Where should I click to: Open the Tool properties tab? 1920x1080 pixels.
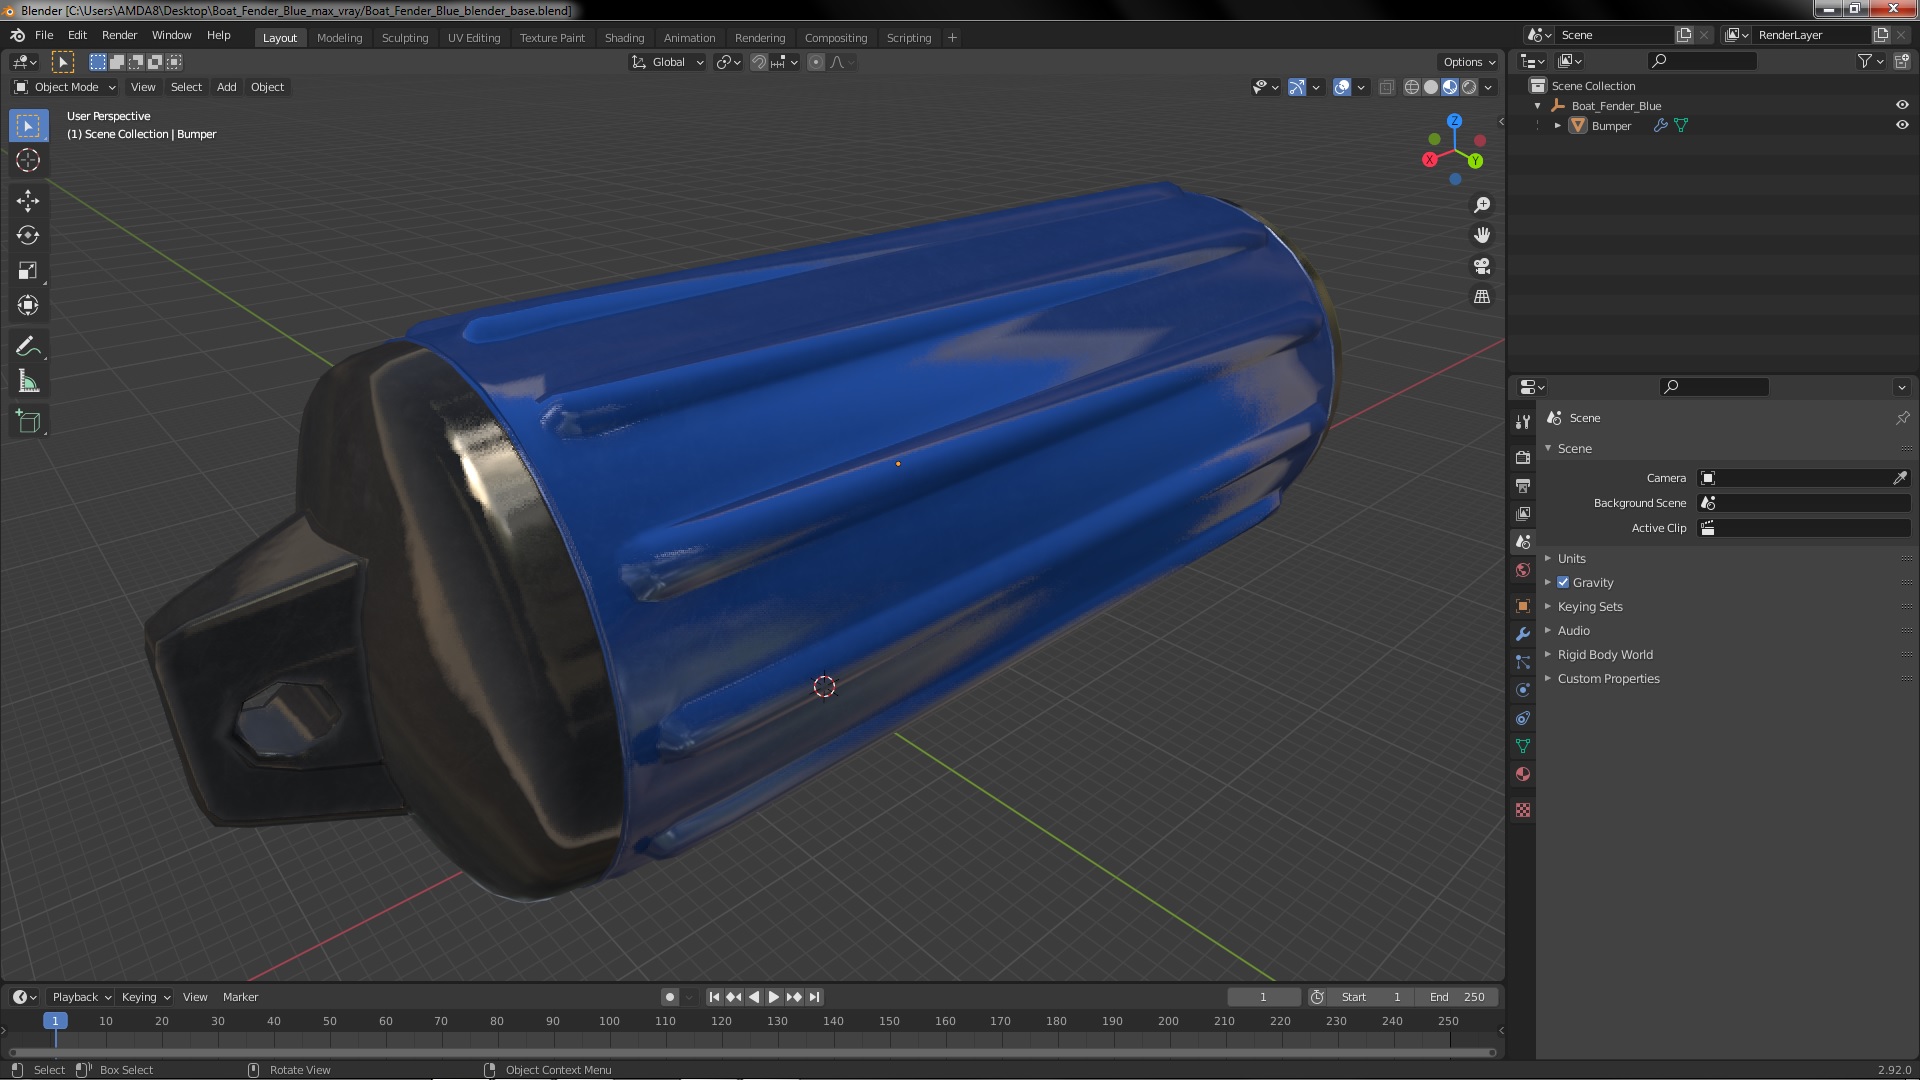[1523, 422]
